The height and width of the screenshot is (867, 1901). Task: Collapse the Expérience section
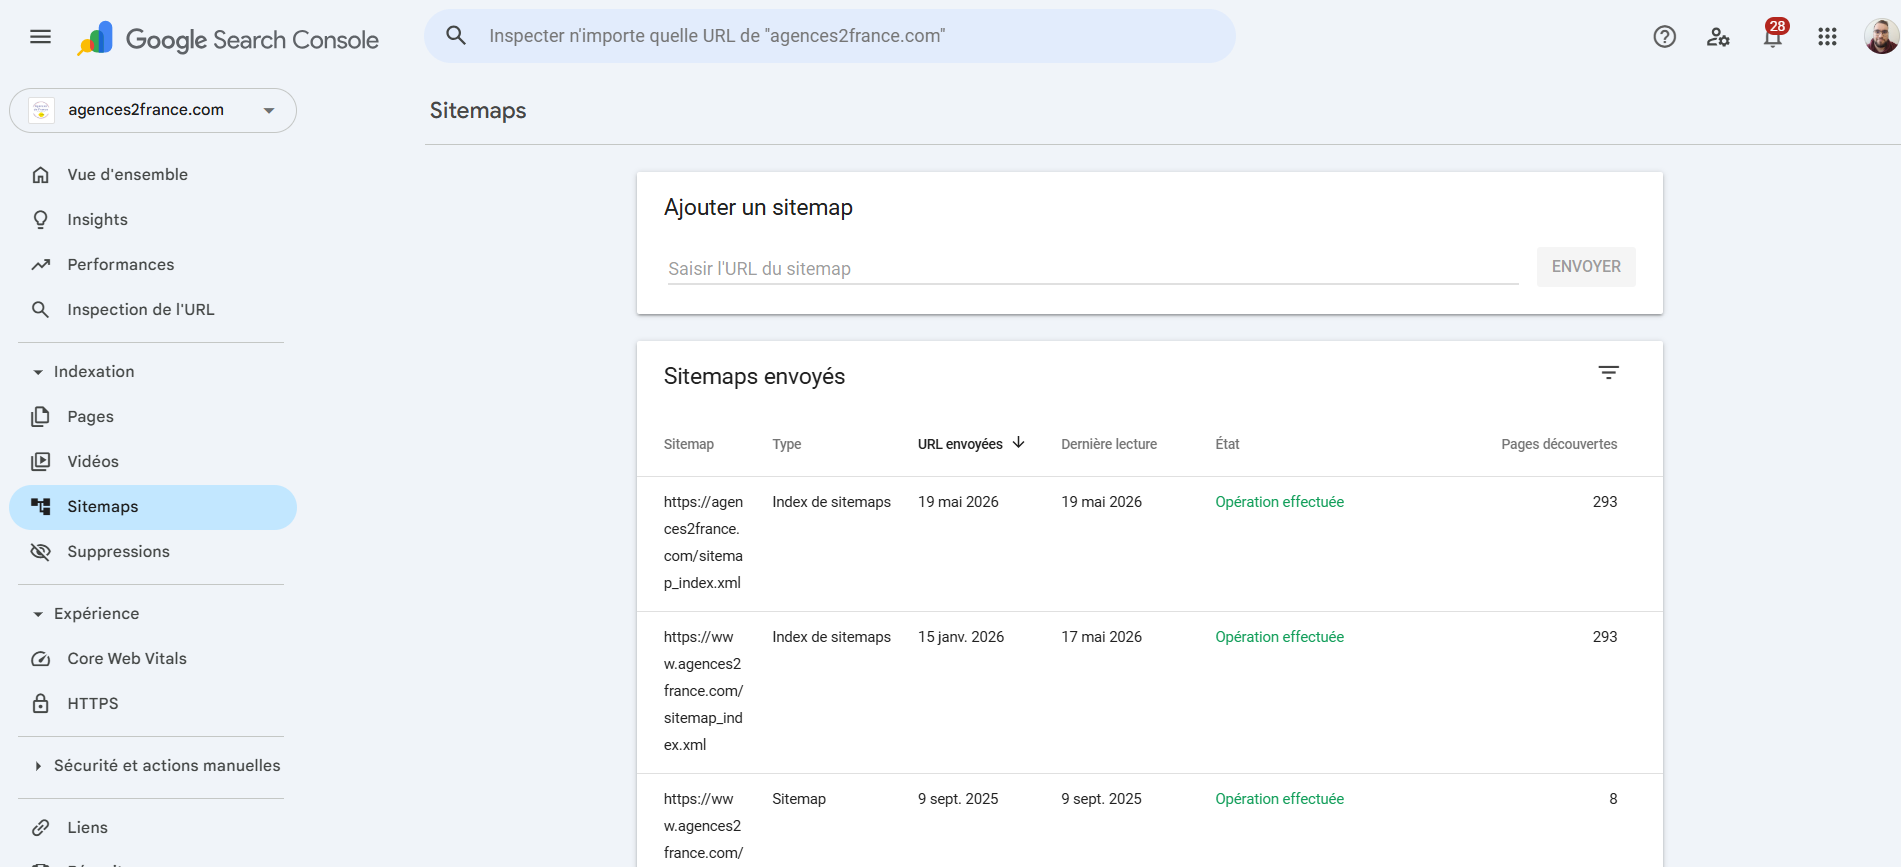(38, 614)
